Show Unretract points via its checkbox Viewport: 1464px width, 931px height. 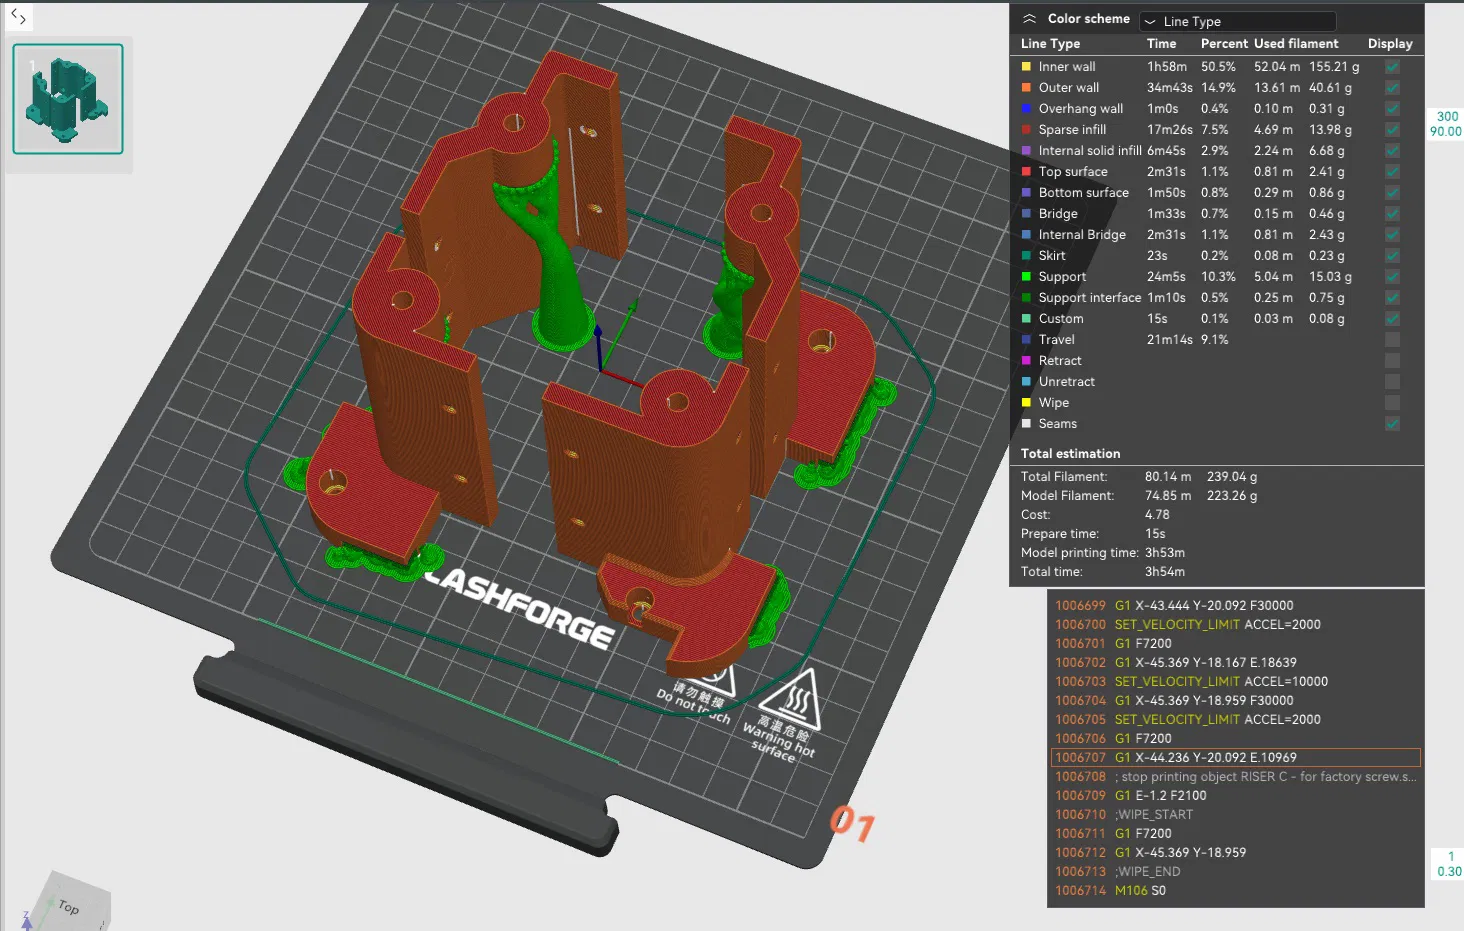click(1392, 382)
